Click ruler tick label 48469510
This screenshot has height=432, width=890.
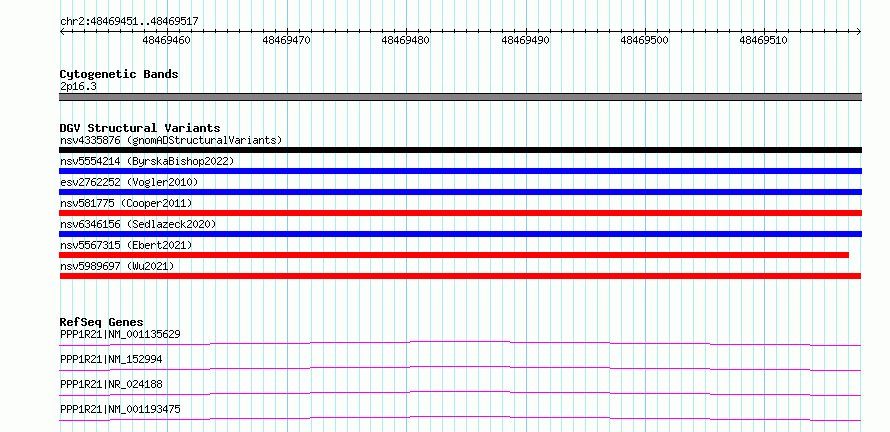point(763,40)
